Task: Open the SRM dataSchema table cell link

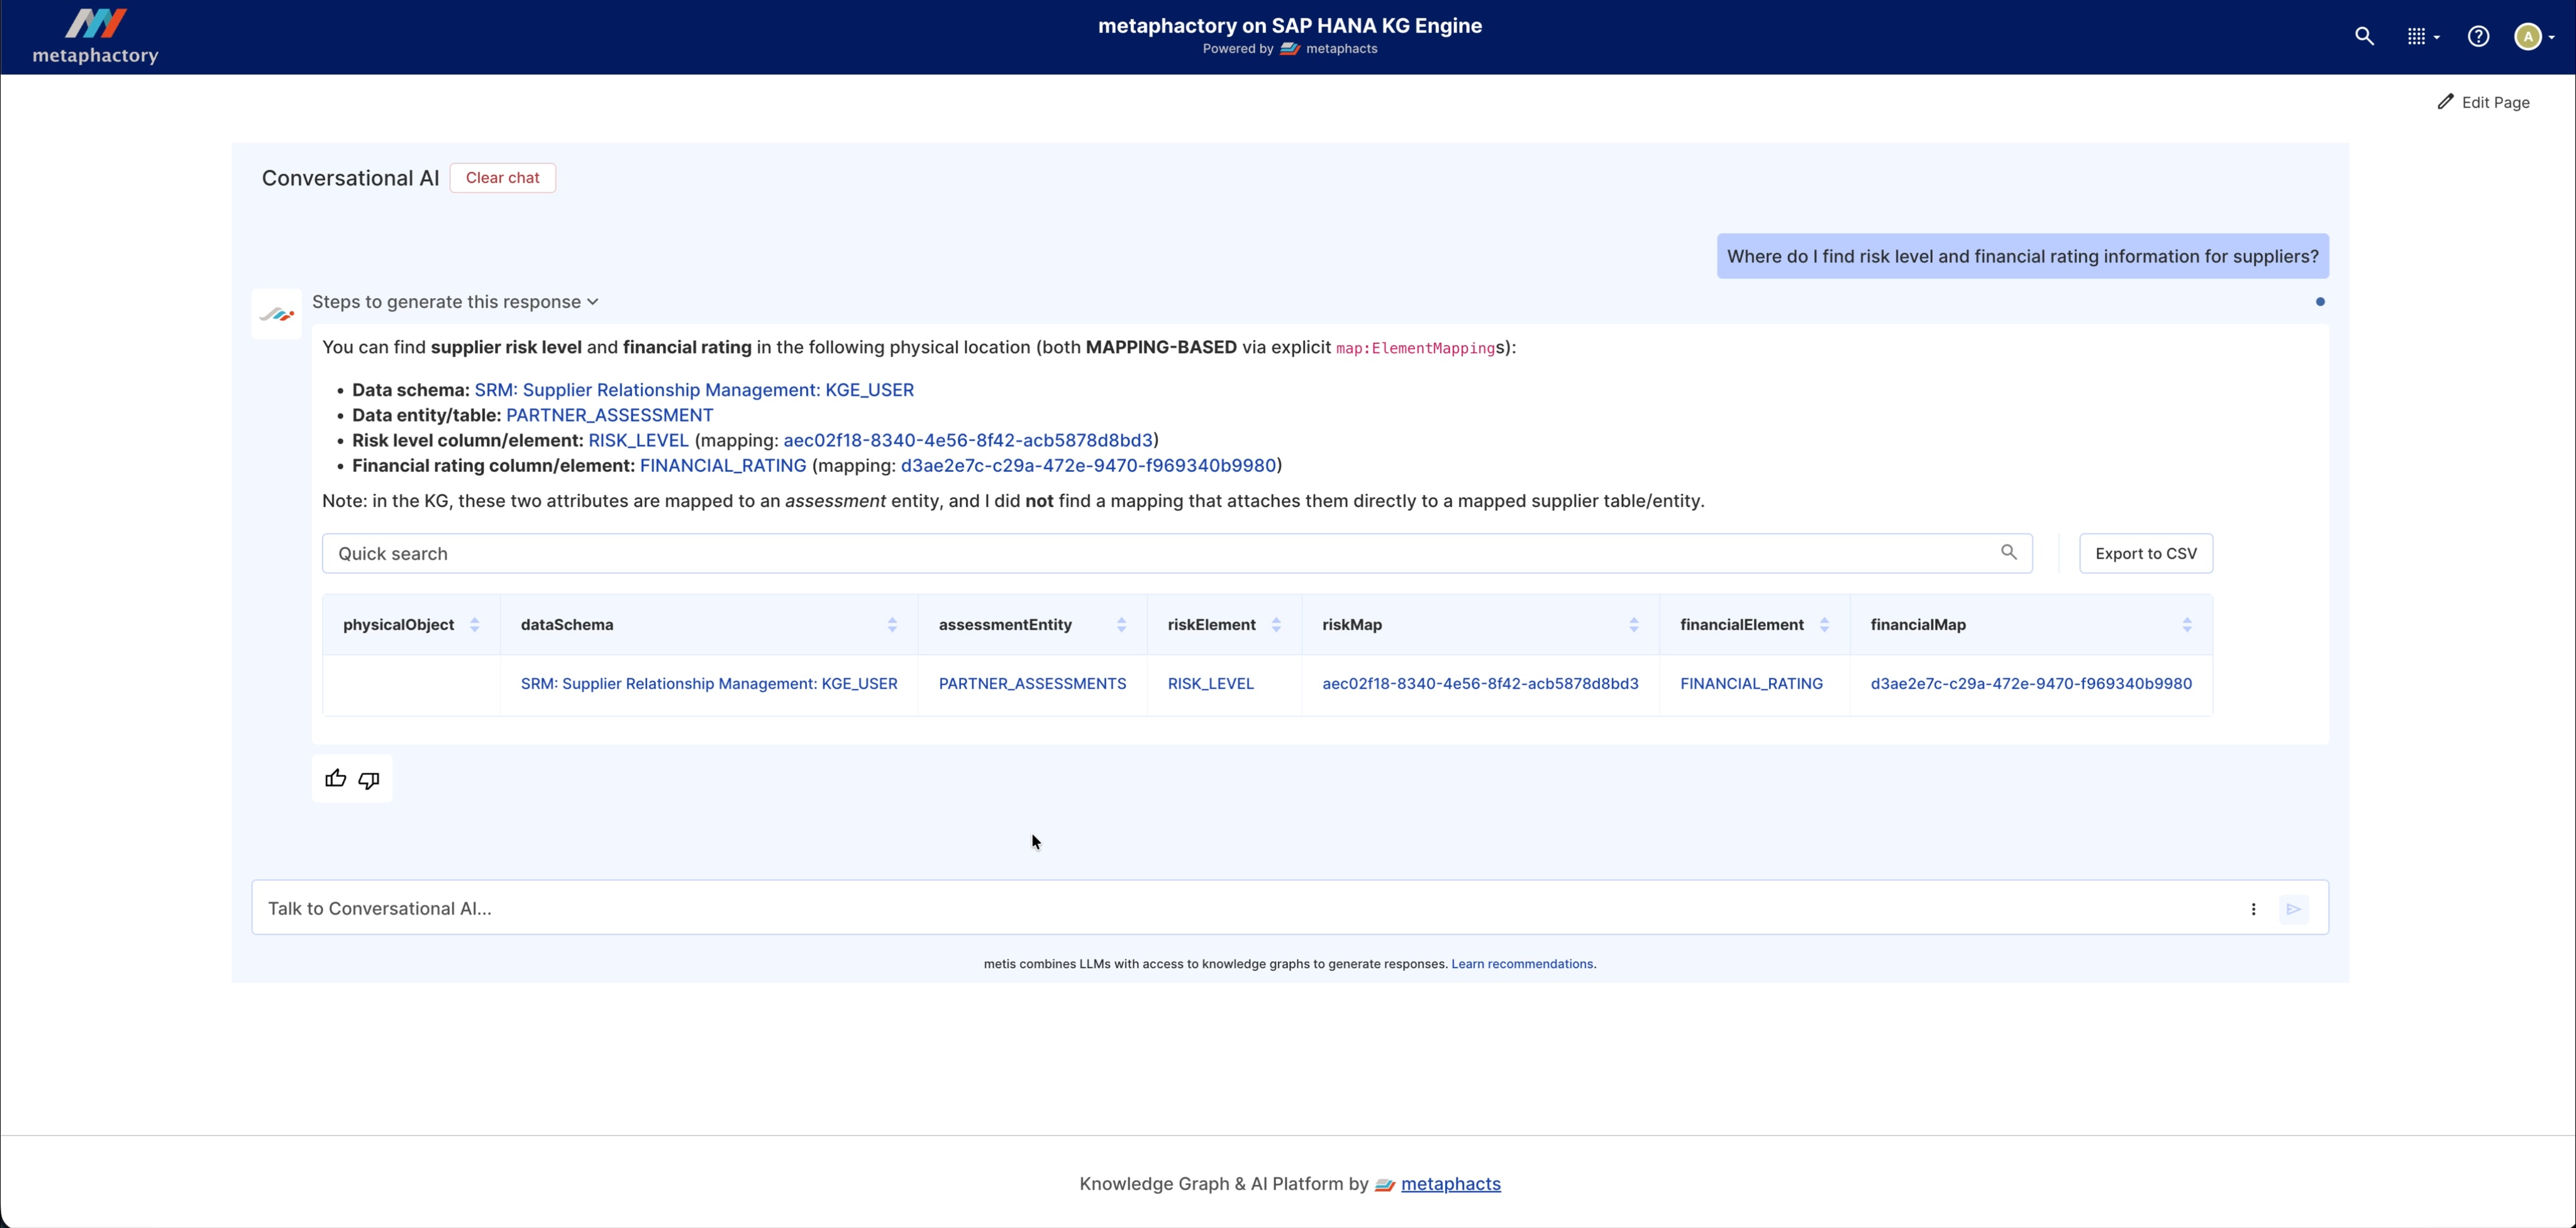Action: point(709,684)
